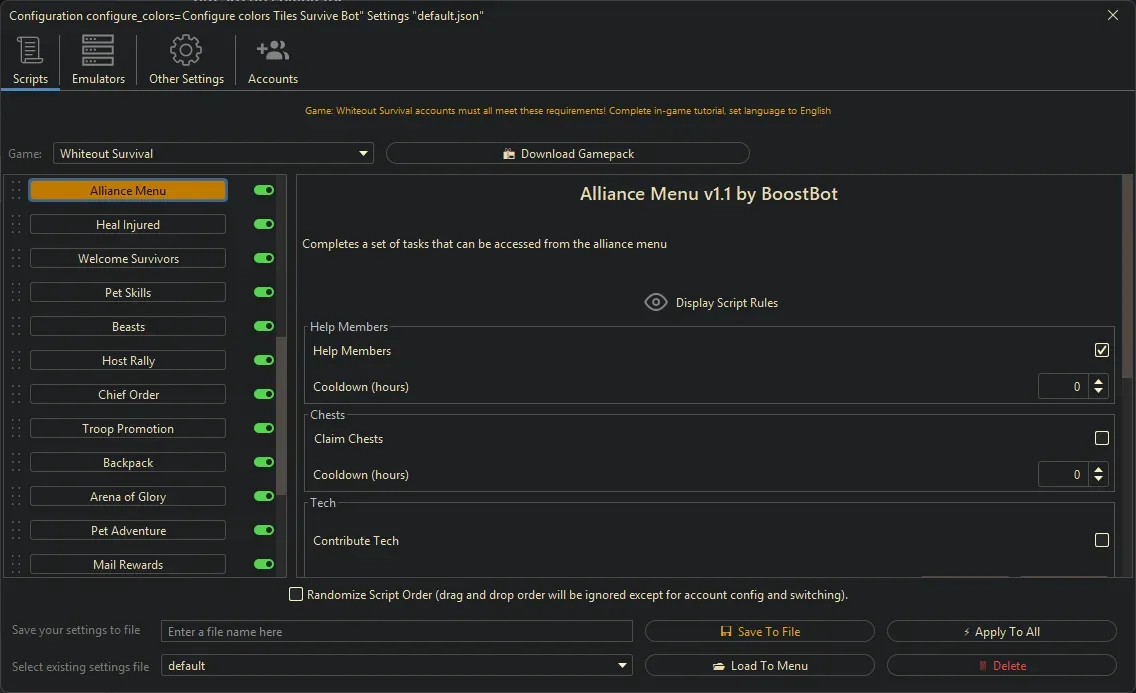Click drag handle next to Pet Skills

16,292
